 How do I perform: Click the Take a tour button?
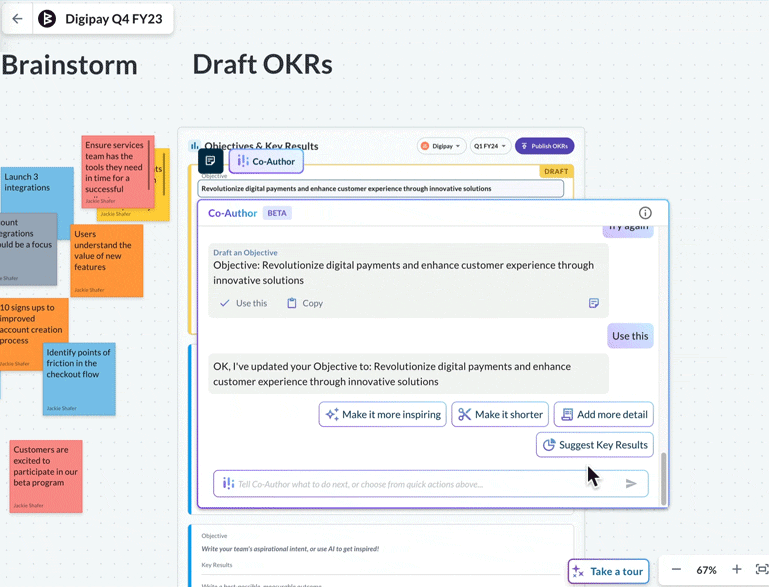click(x=608, y=571)
